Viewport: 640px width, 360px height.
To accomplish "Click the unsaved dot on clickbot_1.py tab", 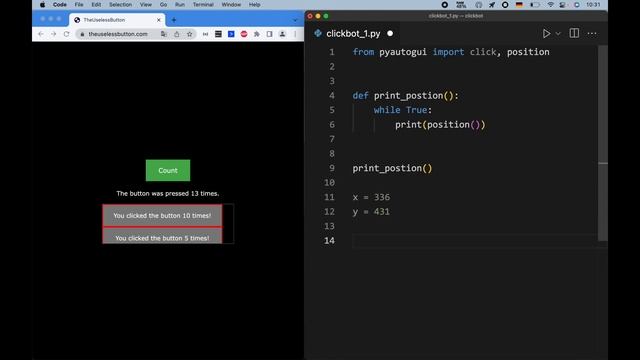I will pos(390,33).
